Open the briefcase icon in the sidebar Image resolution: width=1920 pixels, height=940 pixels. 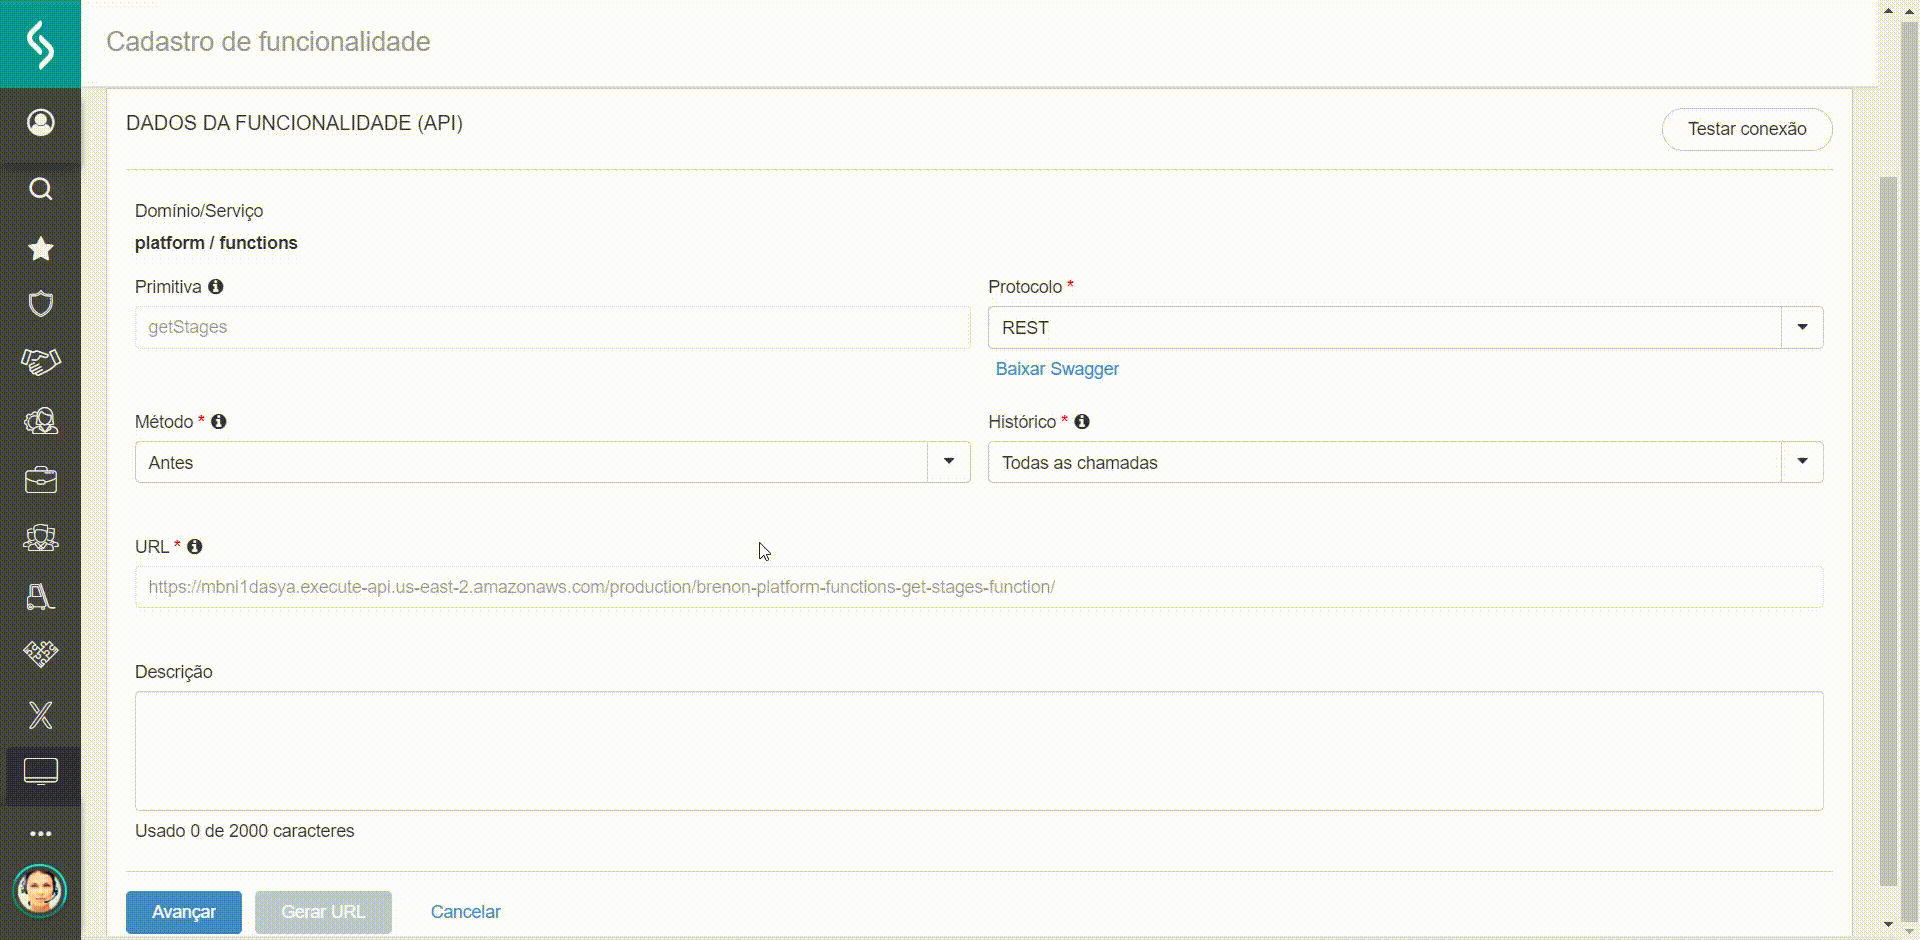pos(40,480)
